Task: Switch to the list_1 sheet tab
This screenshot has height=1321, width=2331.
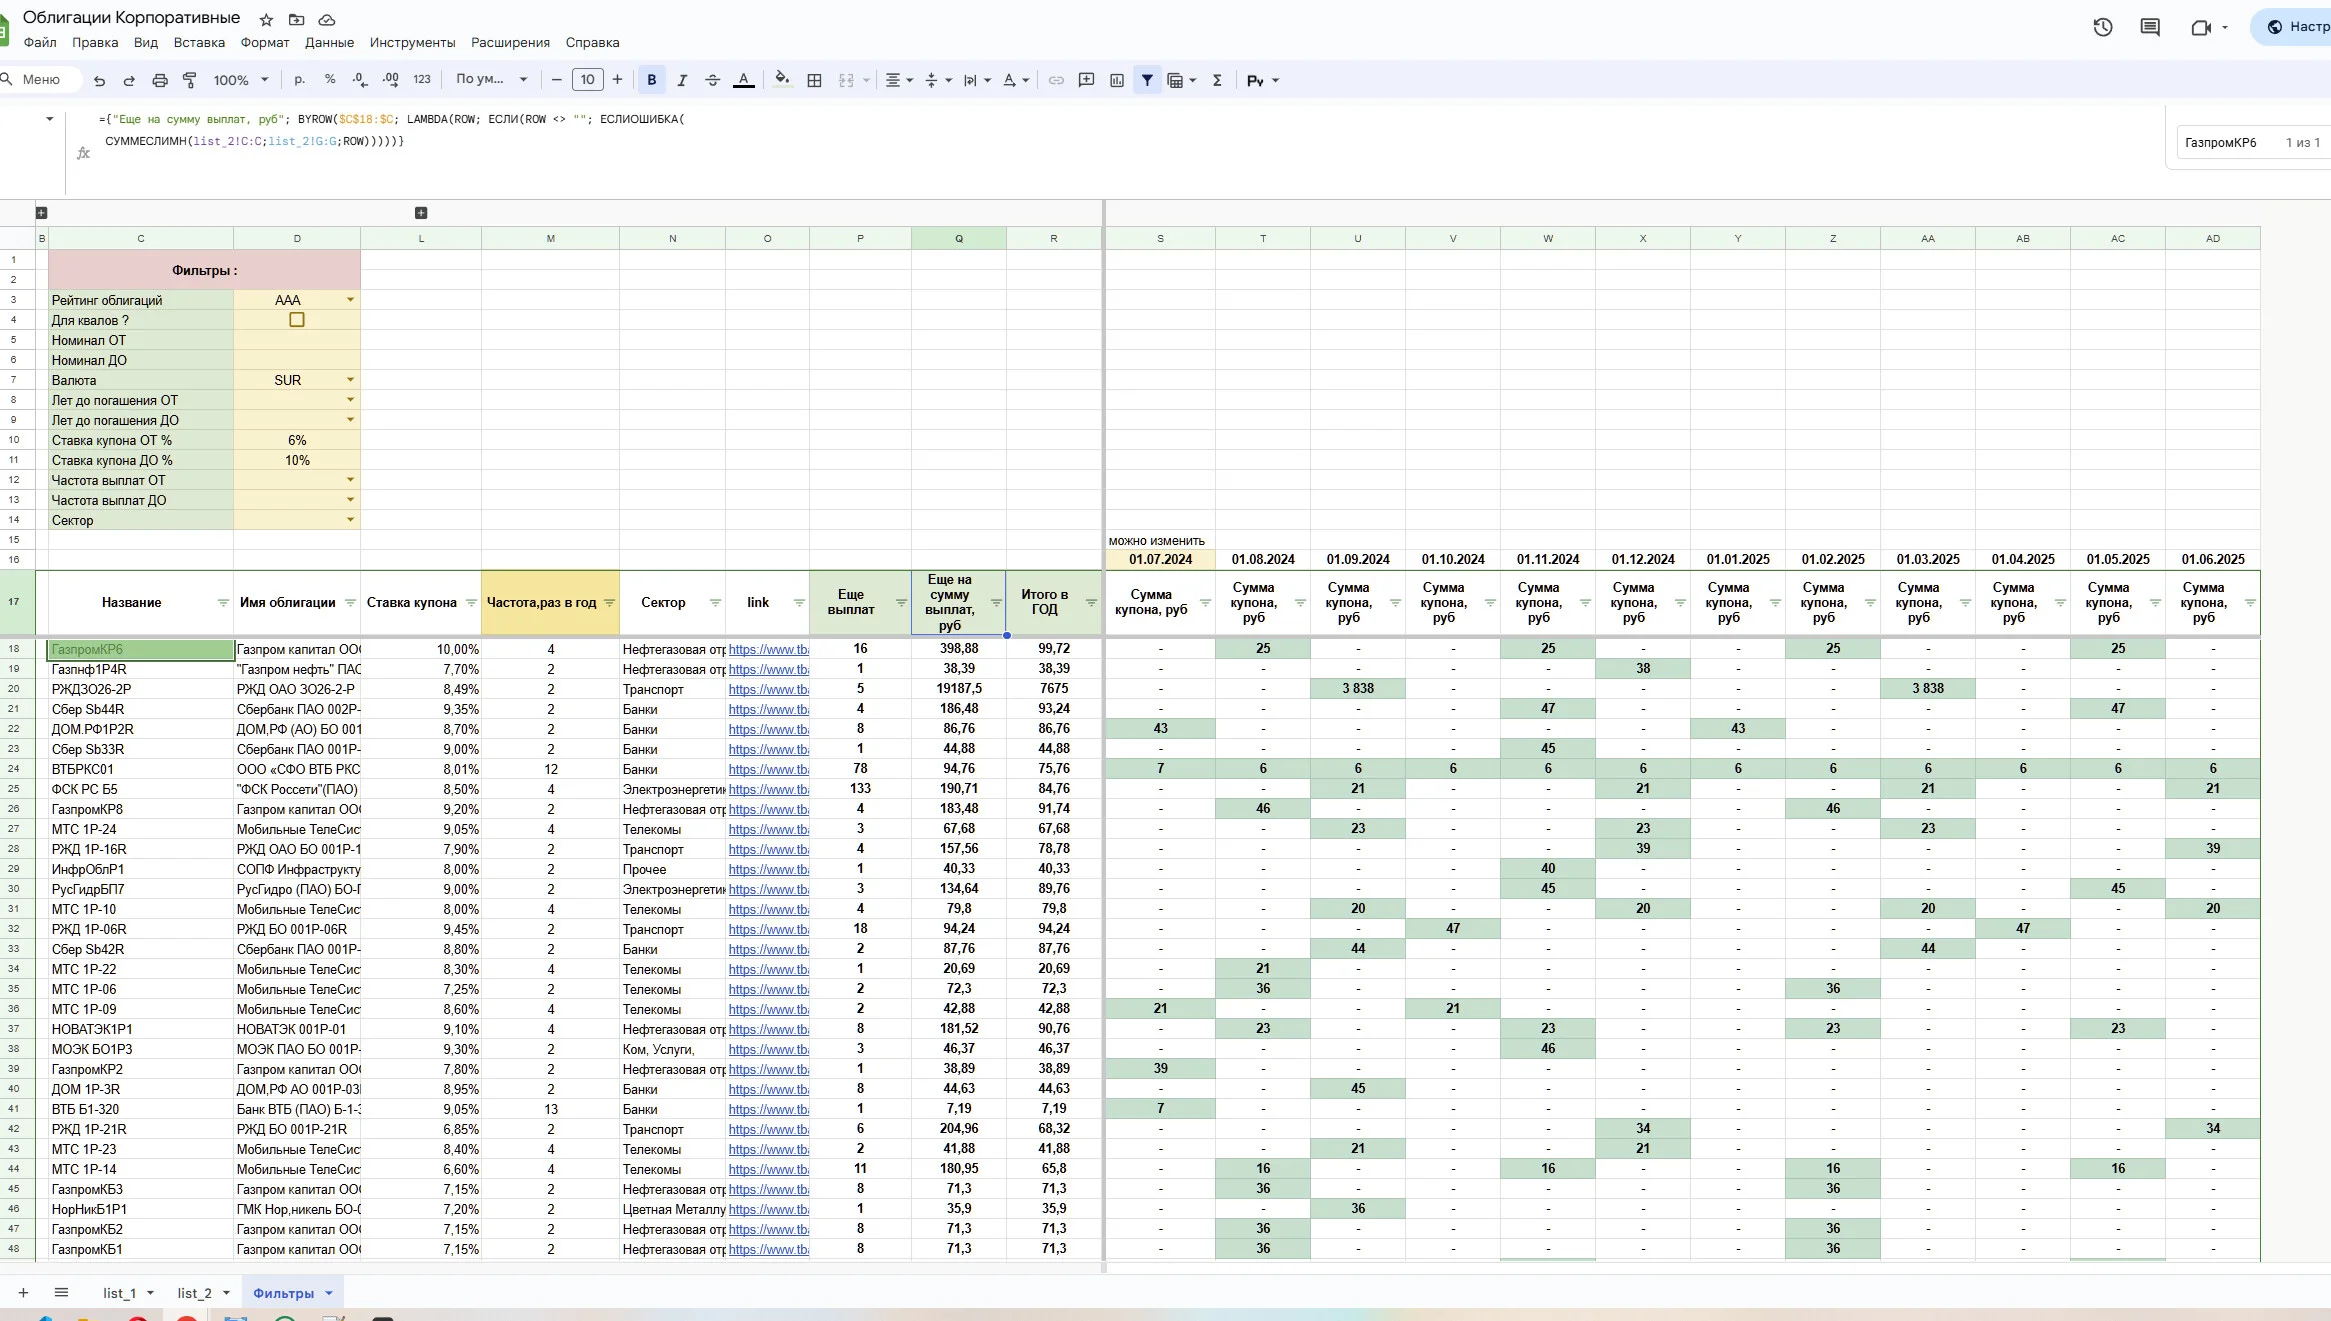Action: pyautogui.click(x=119, y=1293)
